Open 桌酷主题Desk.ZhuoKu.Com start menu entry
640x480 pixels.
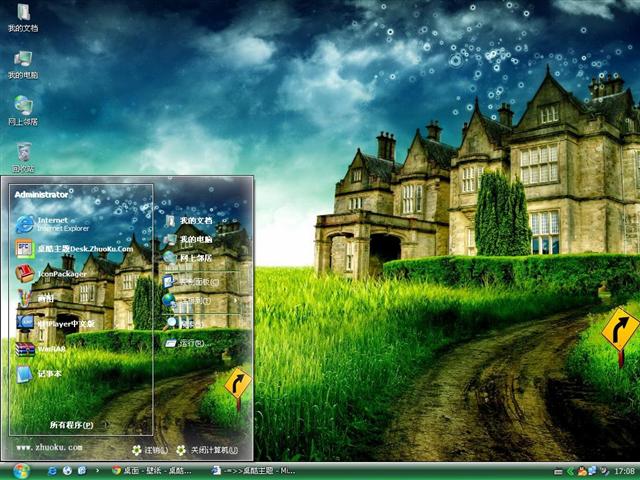point(74,249)
